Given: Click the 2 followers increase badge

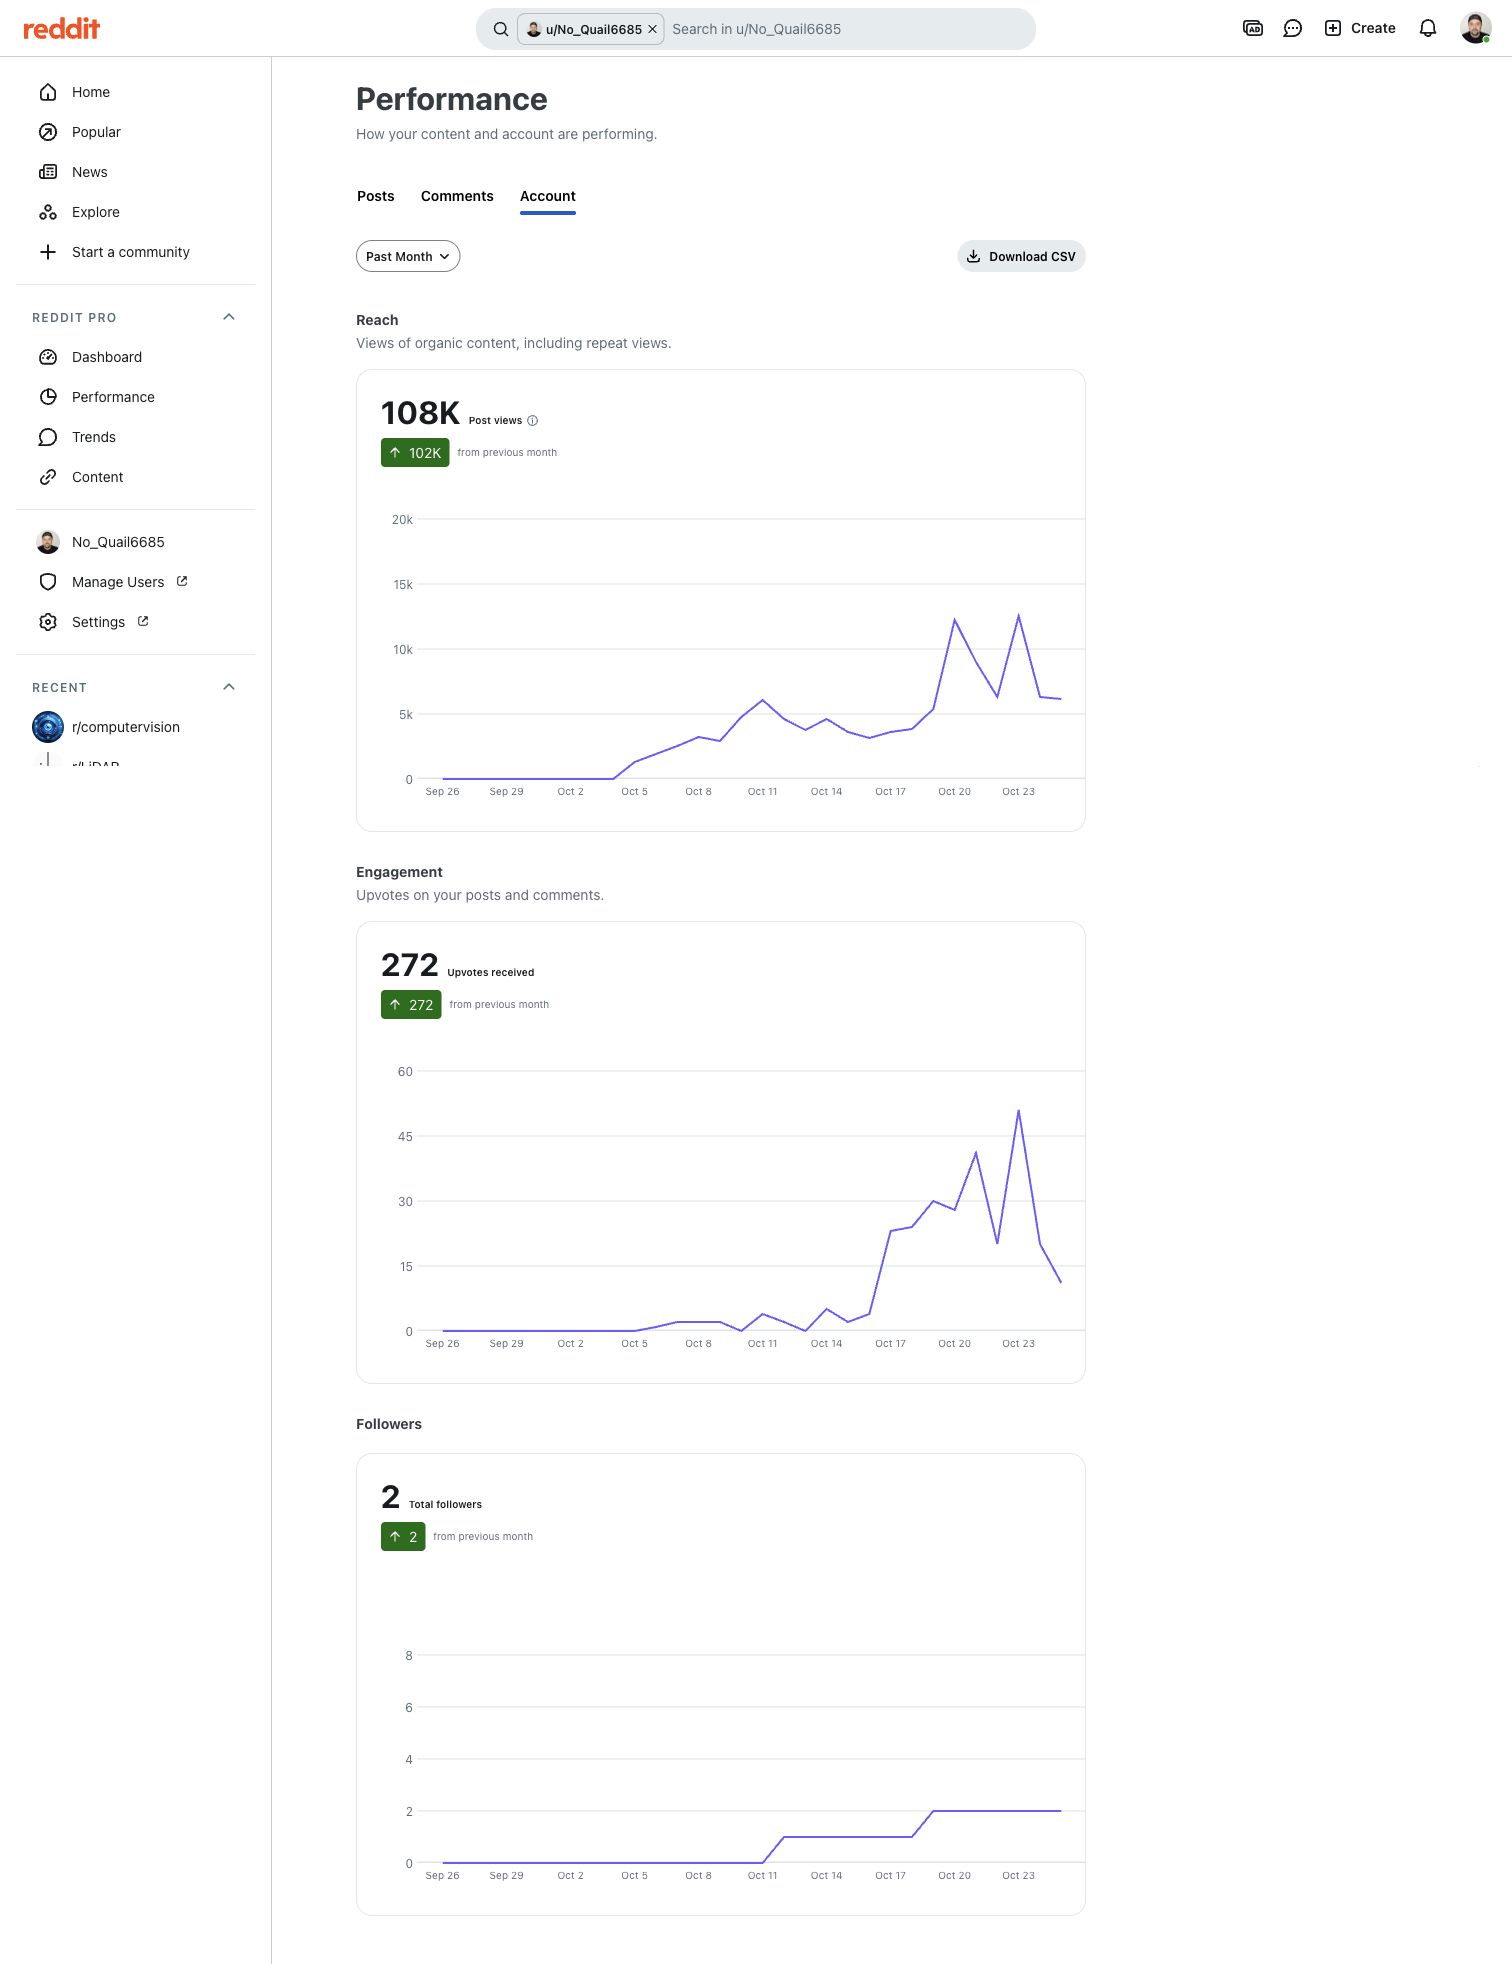Looking at the screenshot, I should click(403, 1537).
